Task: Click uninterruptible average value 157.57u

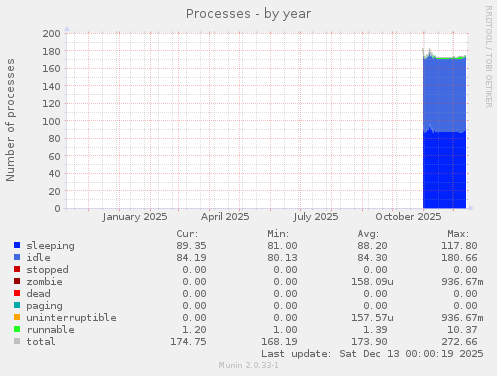Action: (372, 318)
